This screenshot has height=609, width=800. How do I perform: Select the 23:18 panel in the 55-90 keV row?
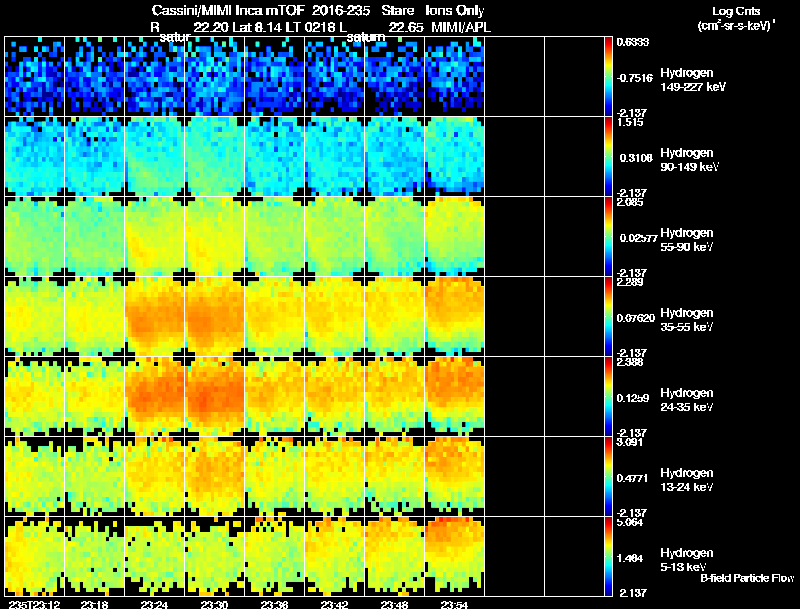pyautogui.click(x=95, y=237)
